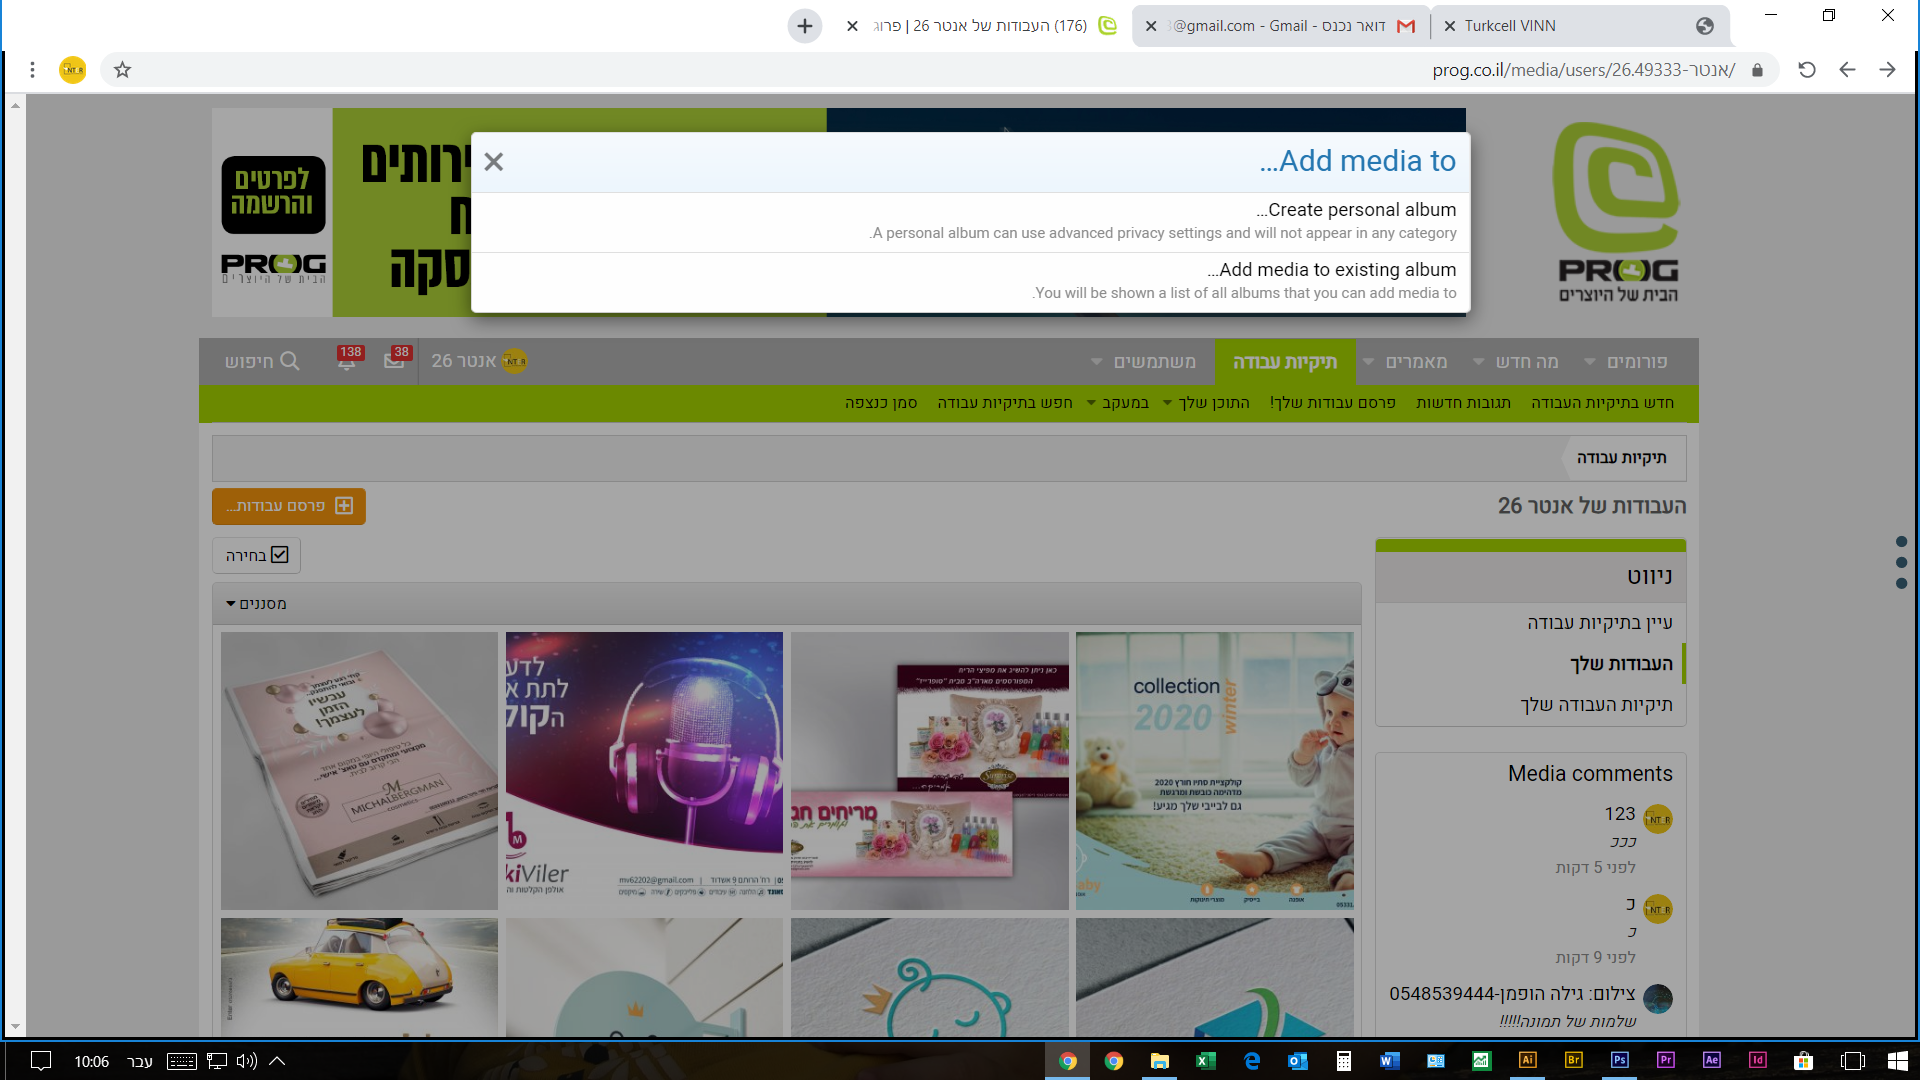Click the notifications bell icon showing 138

click(347, 361)
